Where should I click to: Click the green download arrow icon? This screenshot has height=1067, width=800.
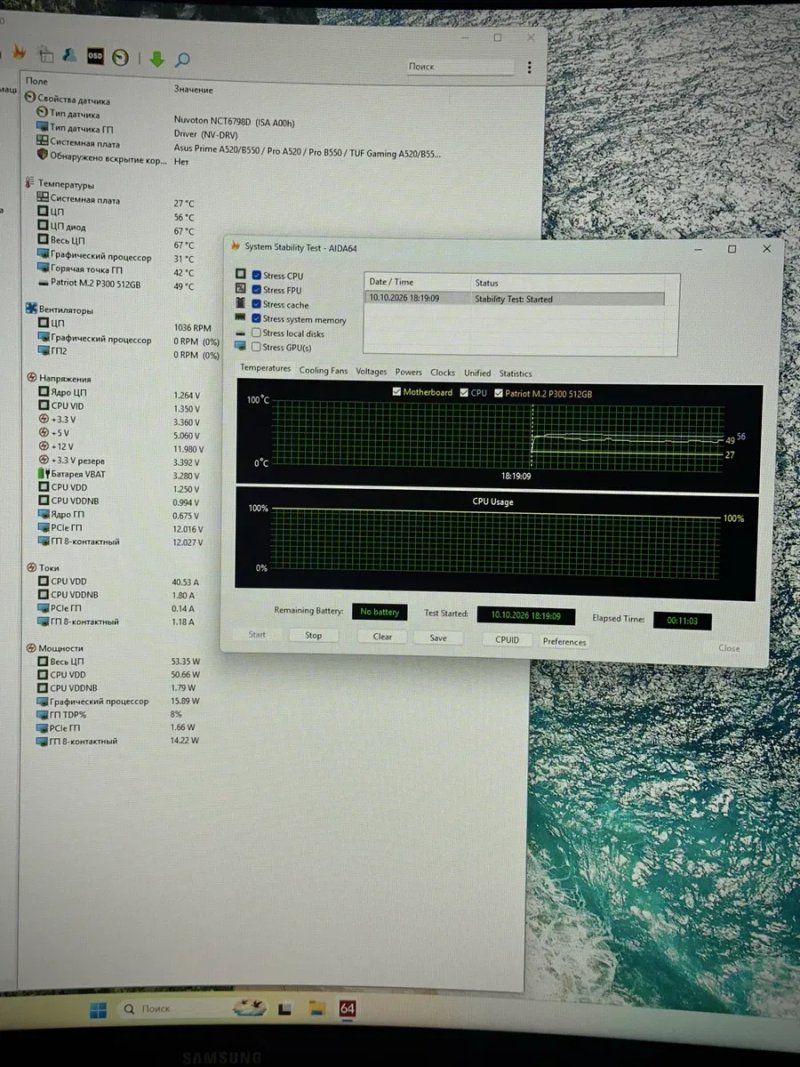[157, 59]
